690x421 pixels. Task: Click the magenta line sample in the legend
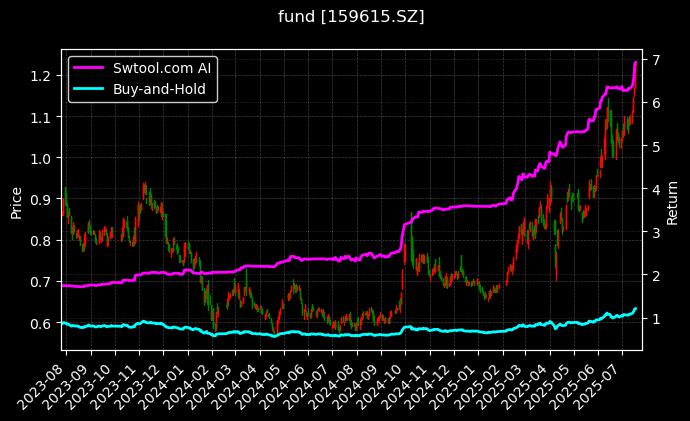(90, 69)
